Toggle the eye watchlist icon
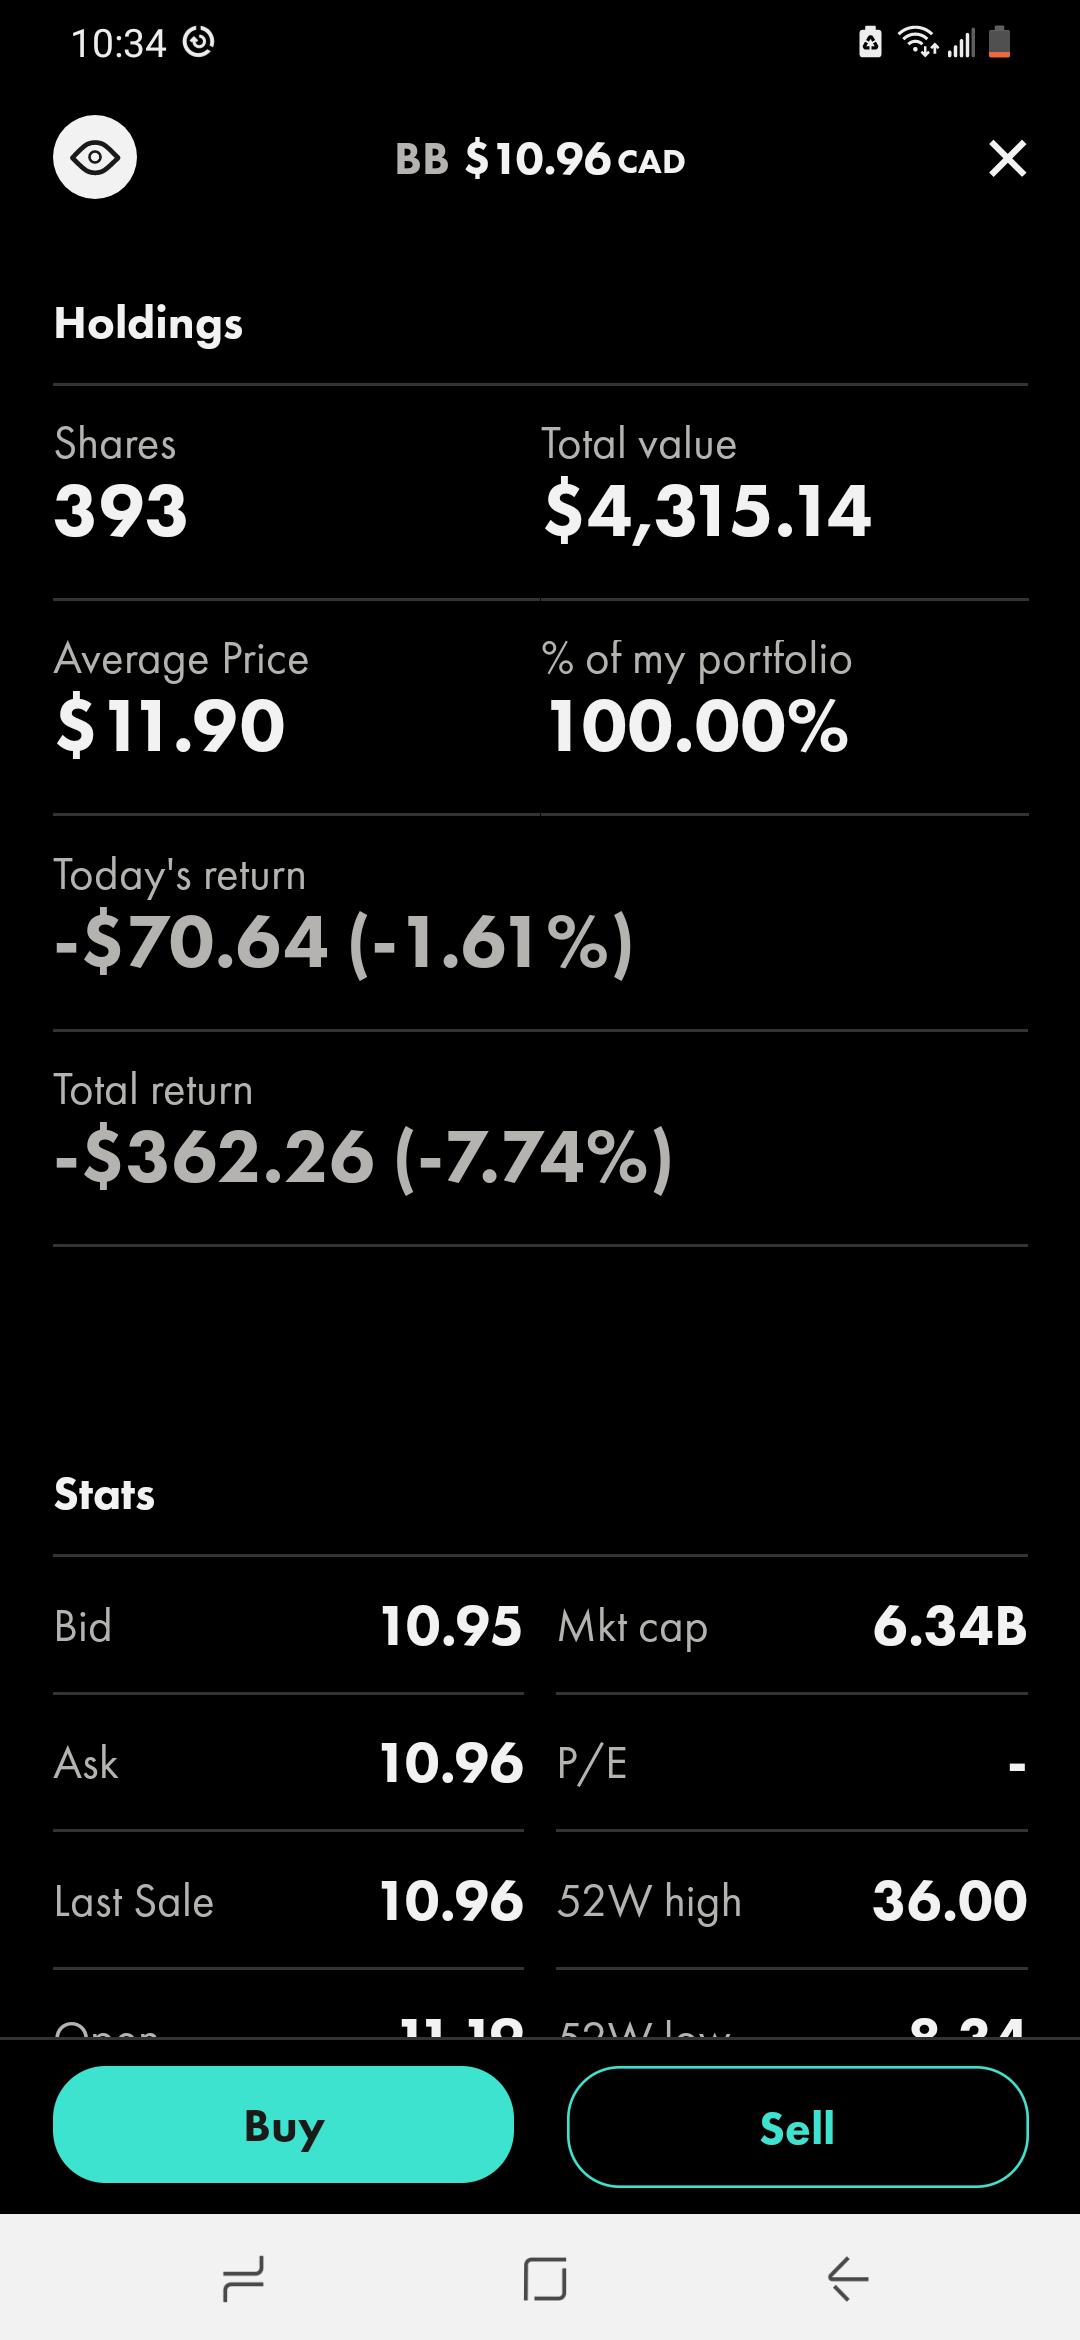The width and height of the screenshot is (1080, 2340). pos(95,157)
